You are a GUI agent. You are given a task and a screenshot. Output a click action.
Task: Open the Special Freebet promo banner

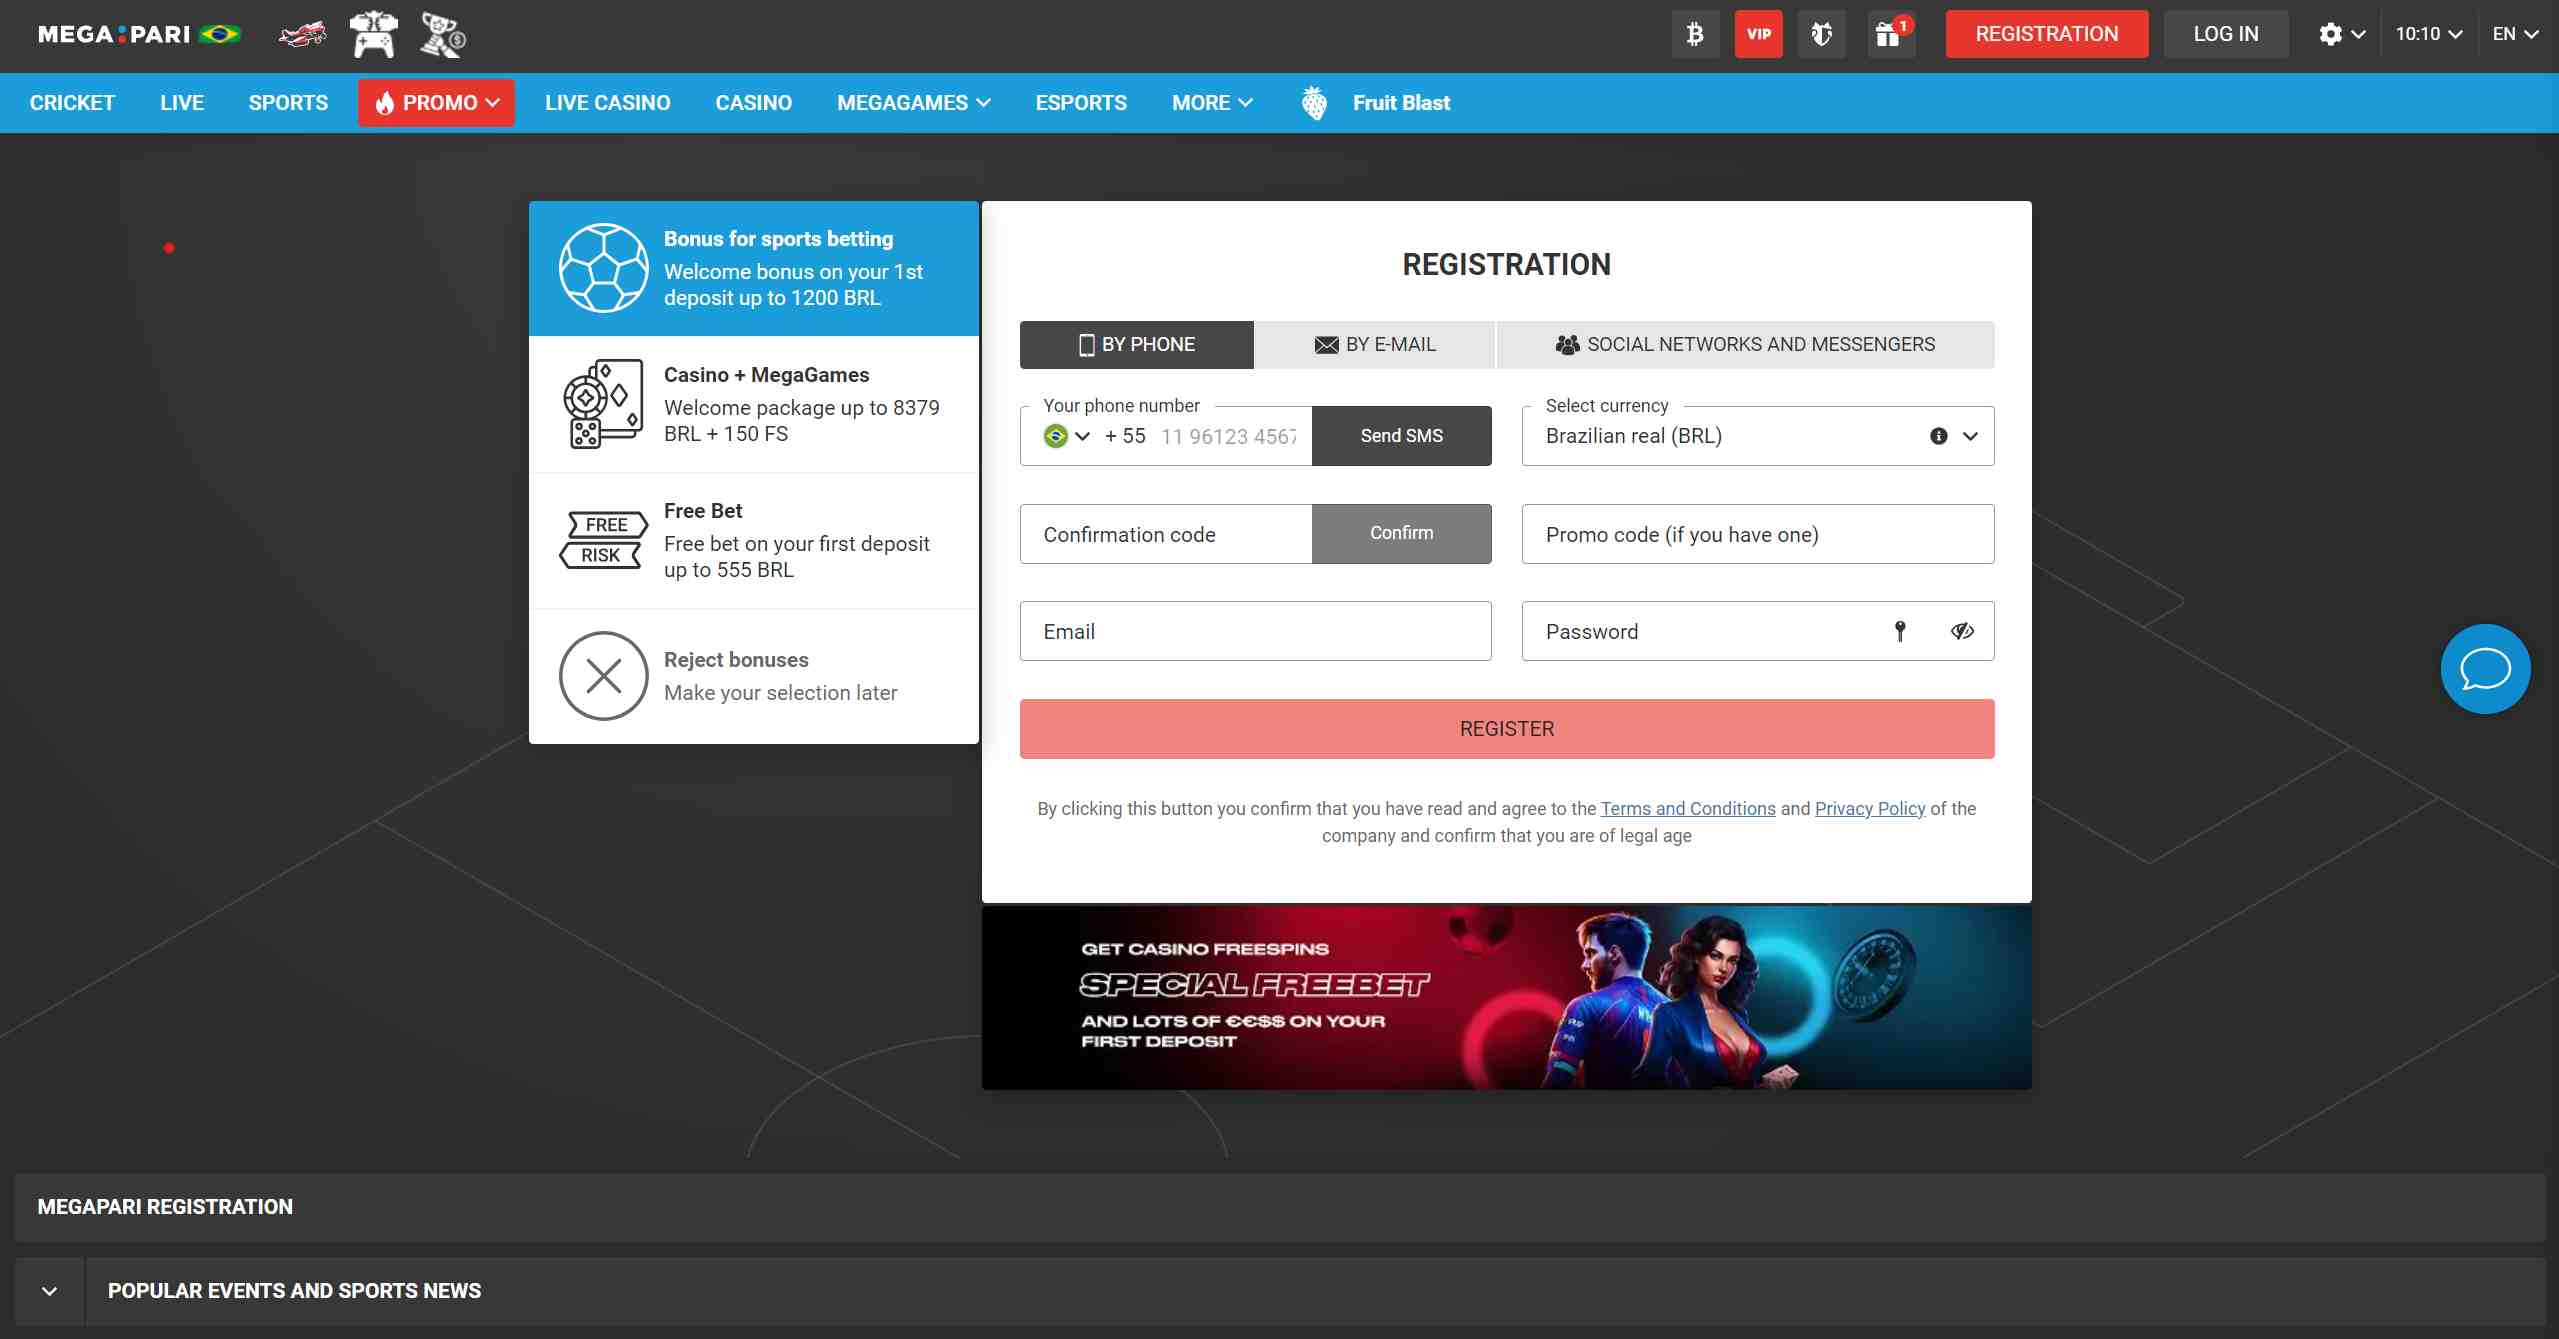click(x=1507, y=997)
